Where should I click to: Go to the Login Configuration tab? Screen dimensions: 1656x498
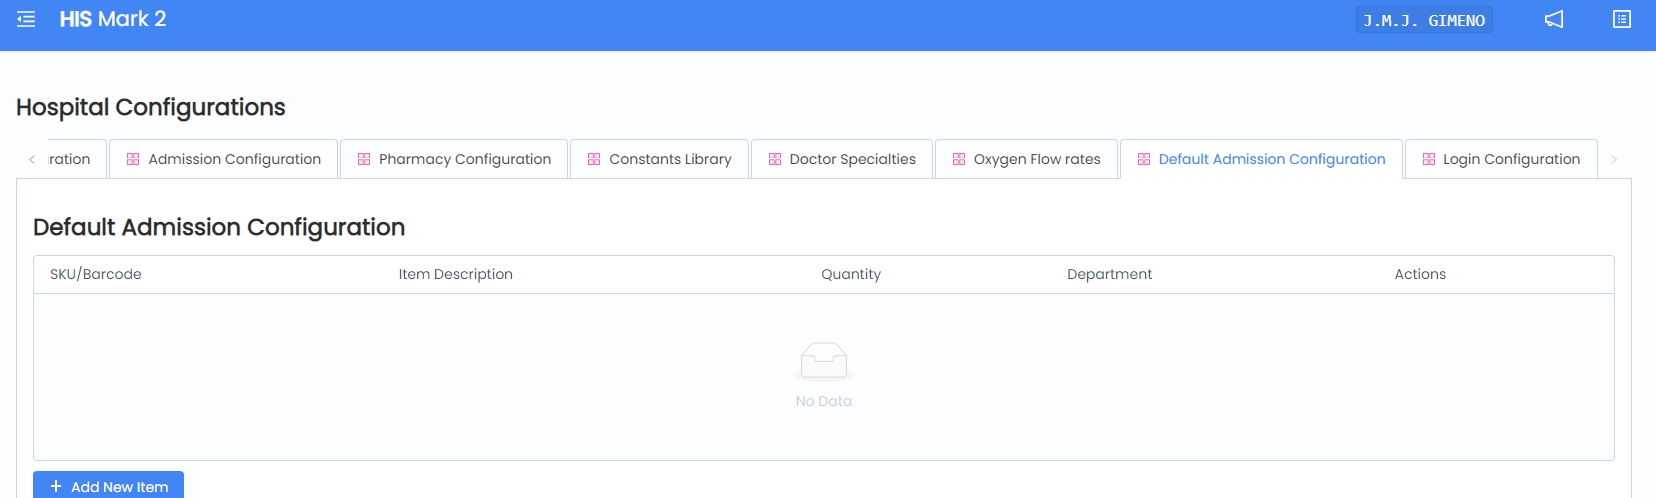point(1511,159)
